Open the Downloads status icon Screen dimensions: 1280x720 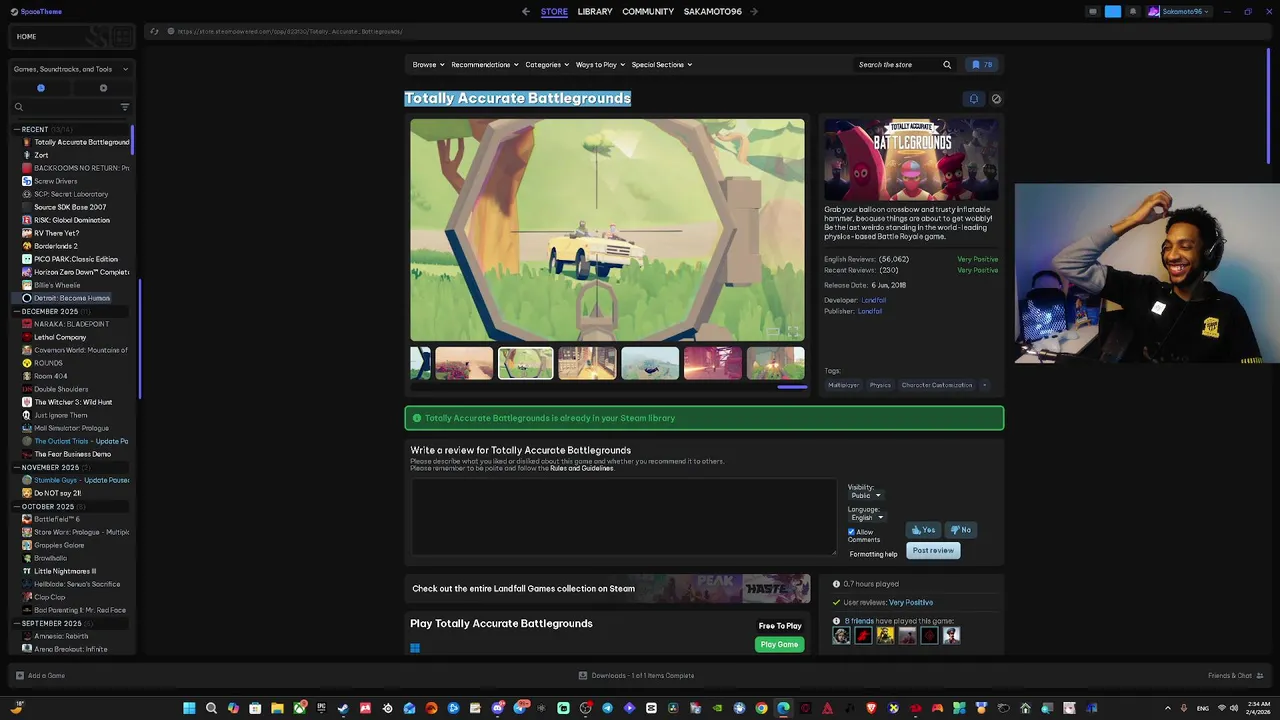point(583,676)
